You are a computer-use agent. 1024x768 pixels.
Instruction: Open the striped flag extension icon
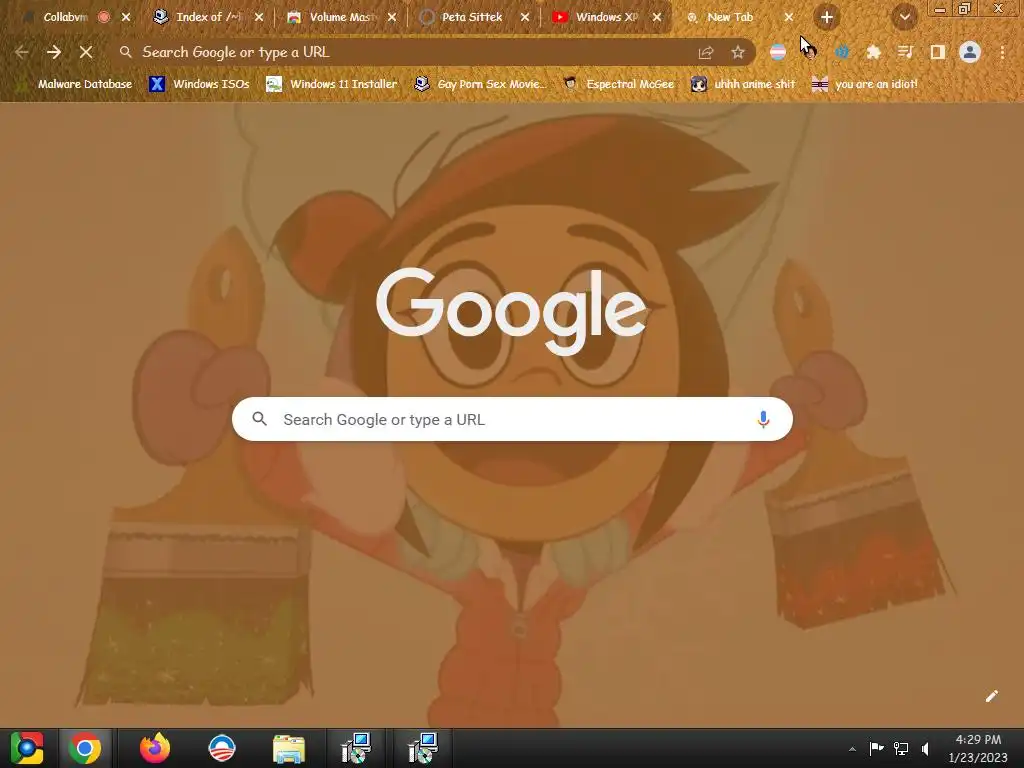pyautogui.click(x=777, y=52)
